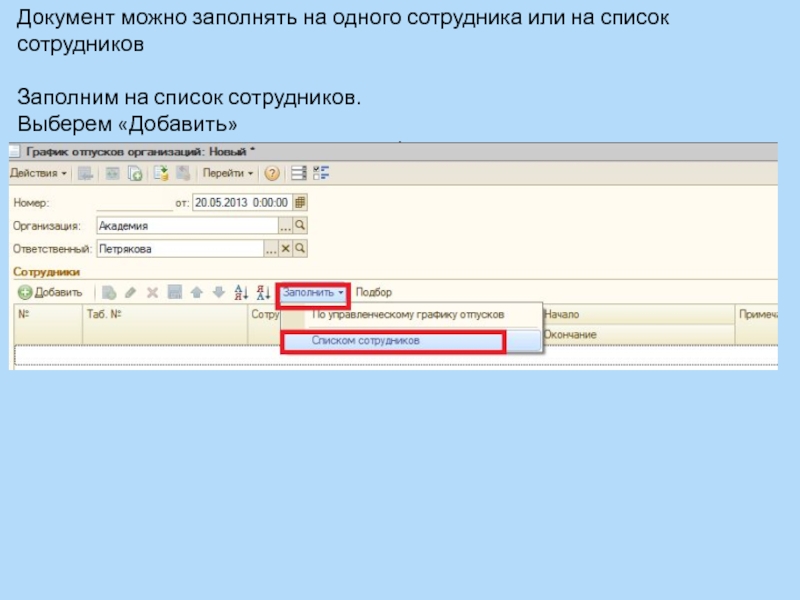Screen dimensions: 800x600
Task: Move the row up with the up arrow
Action: coord(196,292)
